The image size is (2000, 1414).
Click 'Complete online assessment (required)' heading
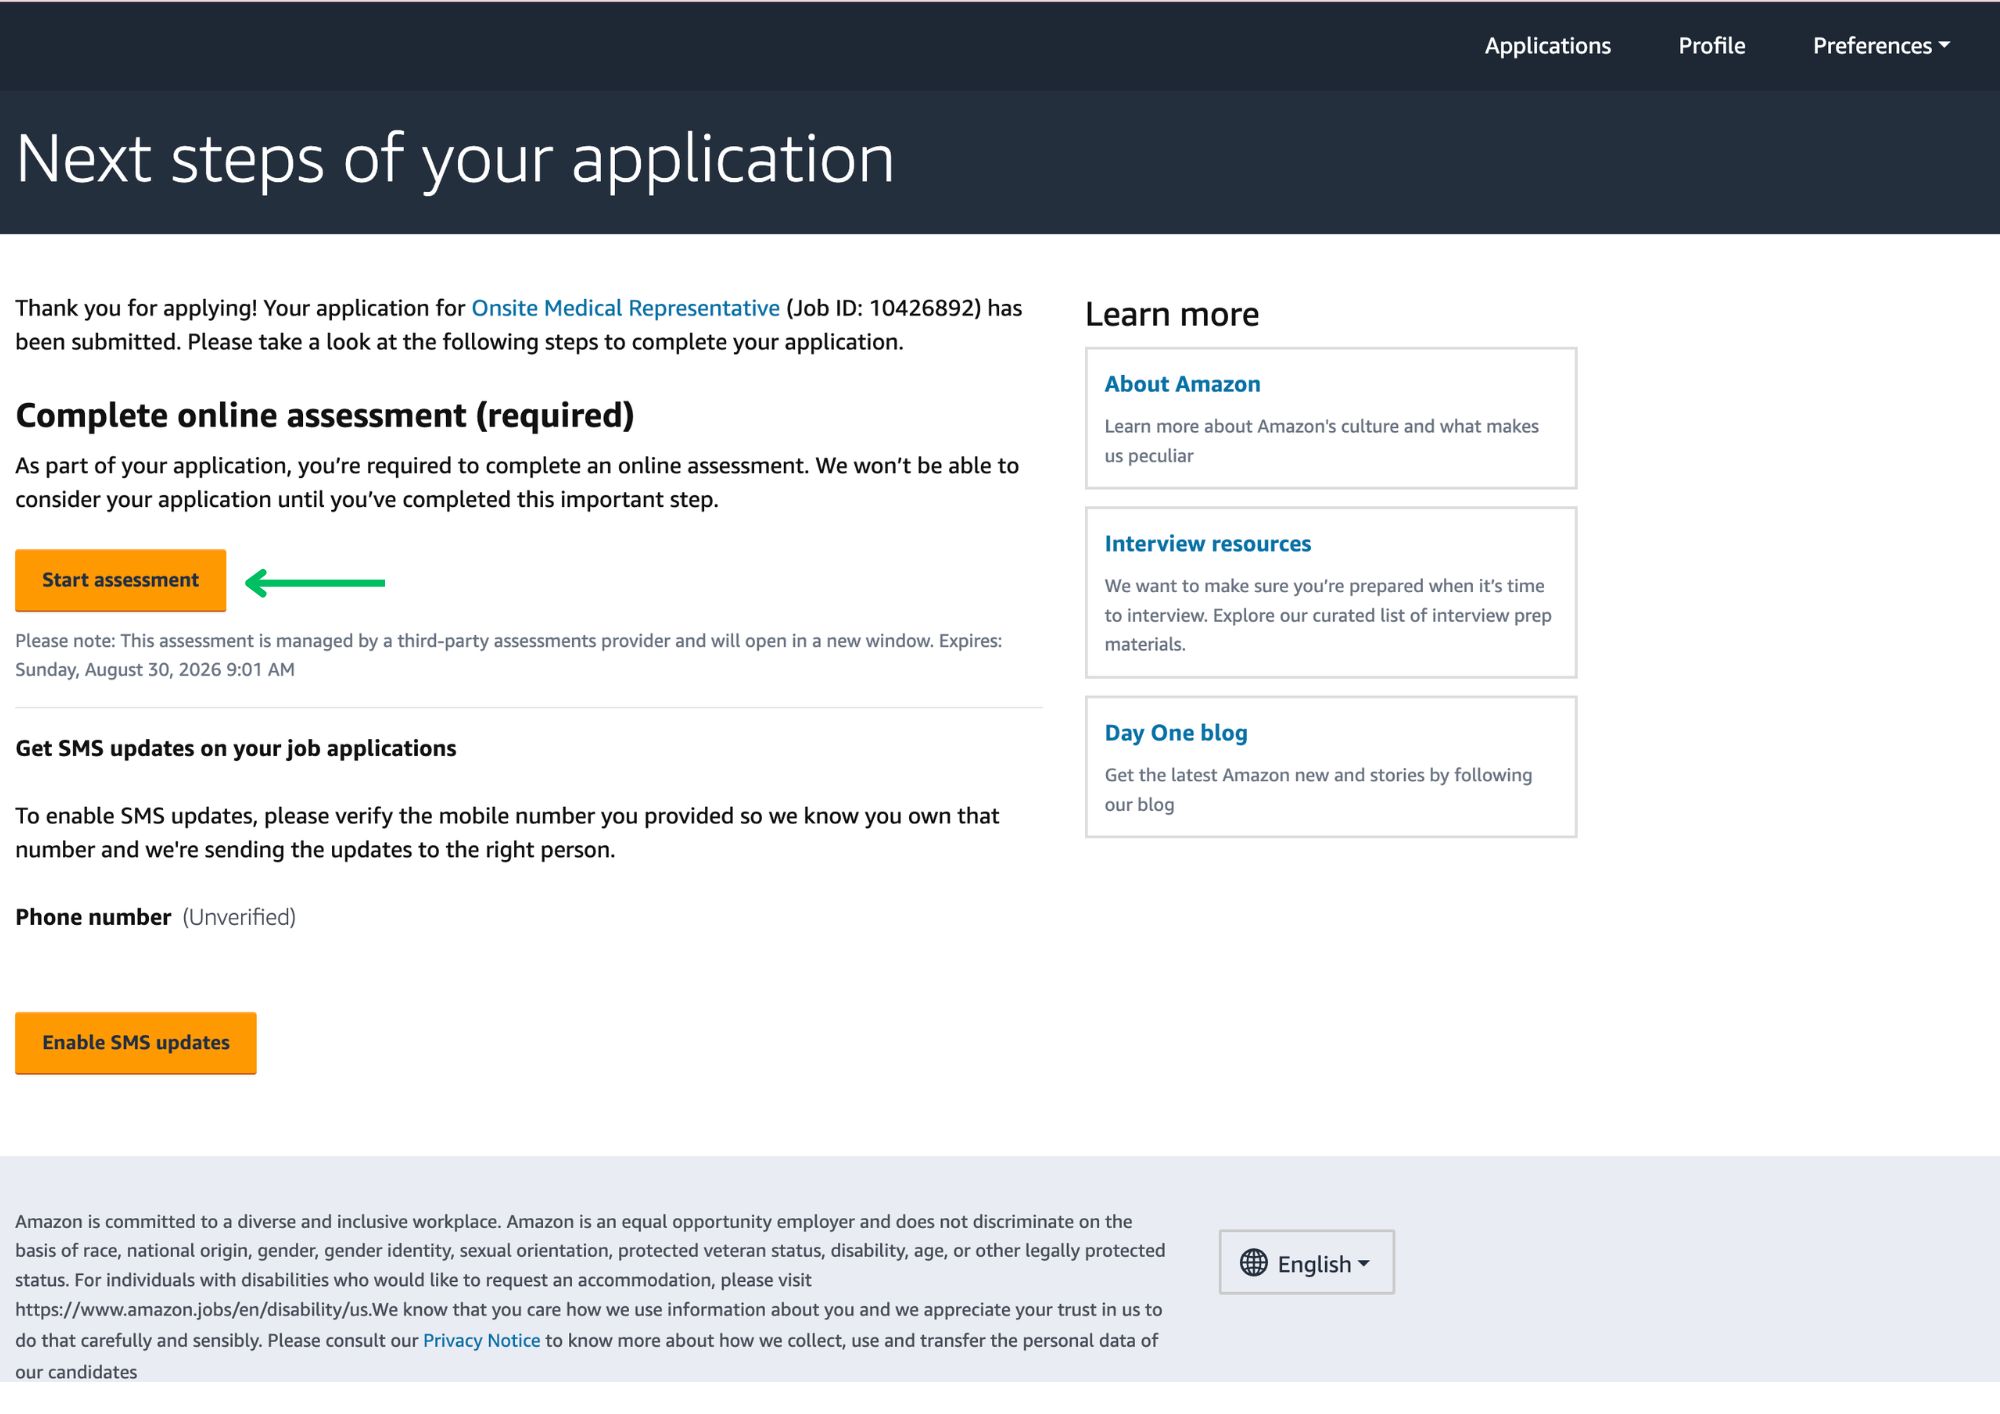pos(325,415)
